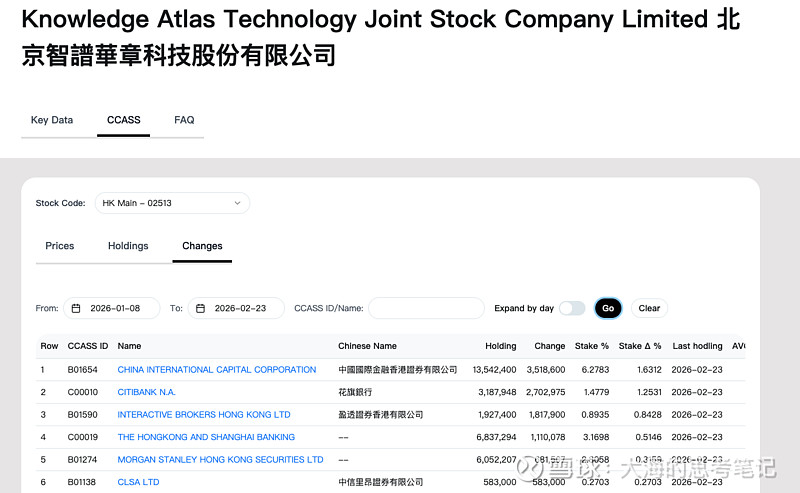
Task: Focus the CCASS ID/Name input field
Action: pos(426,308)
